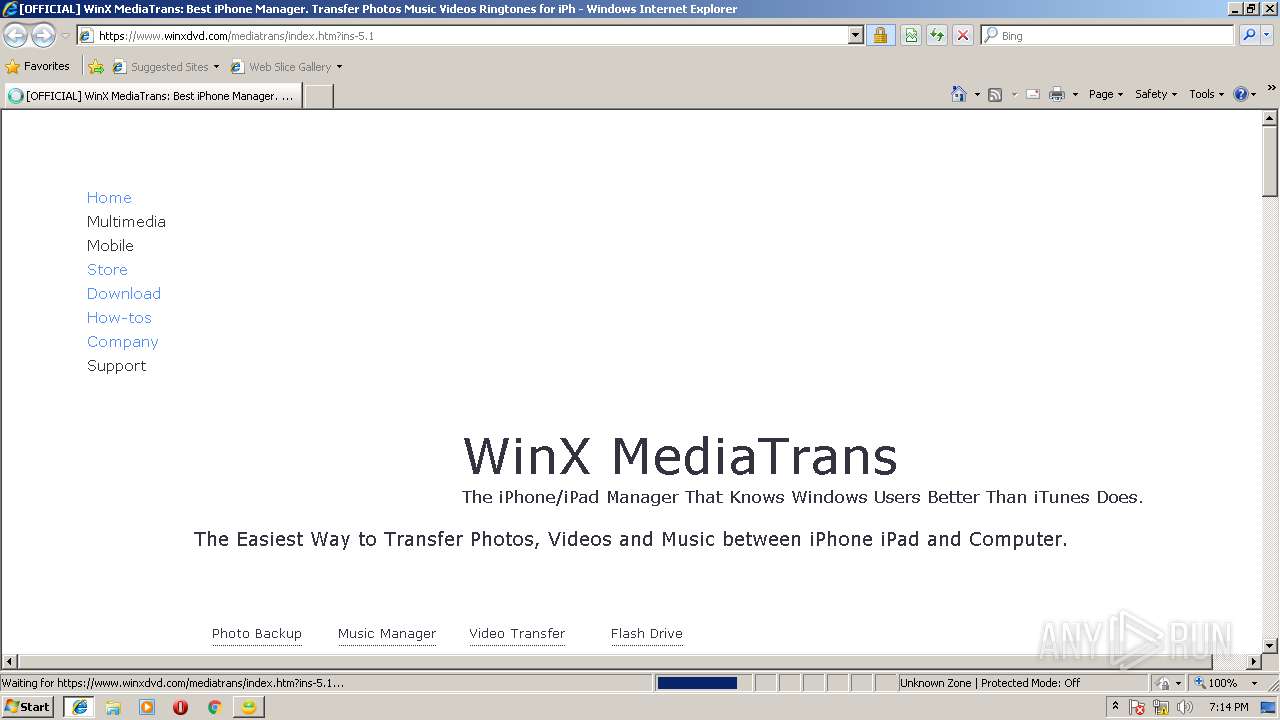The image size is (1280, 720).
Task: Open the Windows Start button
Action: pos(27,707)
